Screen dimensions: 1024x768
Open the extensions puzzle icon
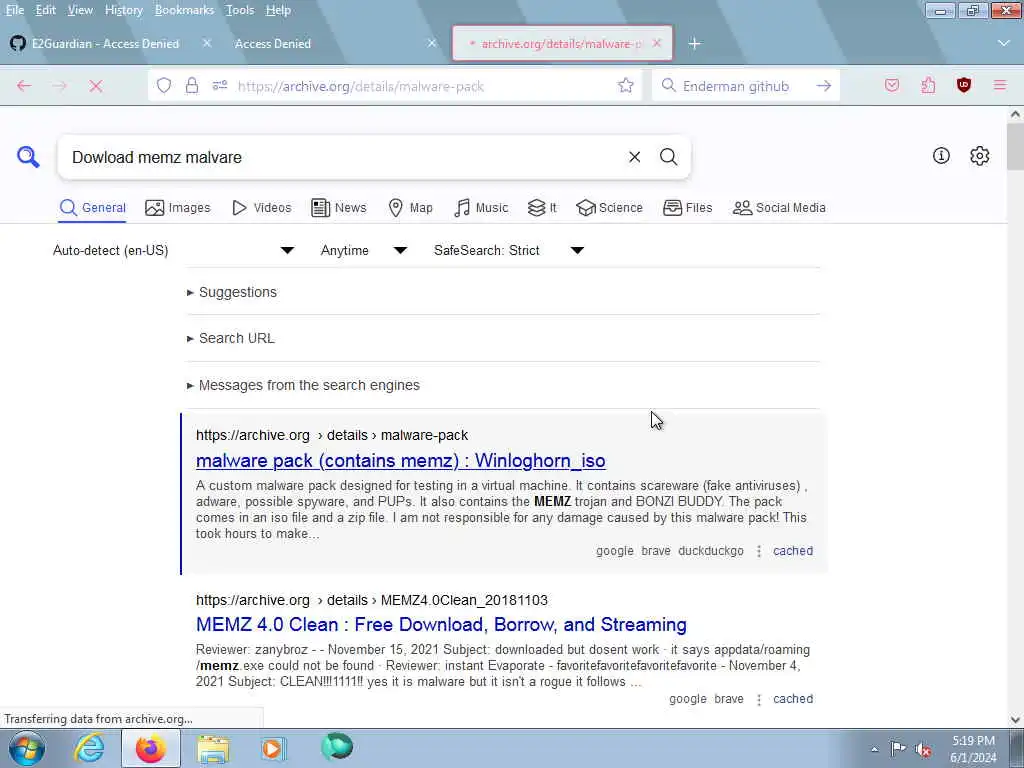coord(928,86)
